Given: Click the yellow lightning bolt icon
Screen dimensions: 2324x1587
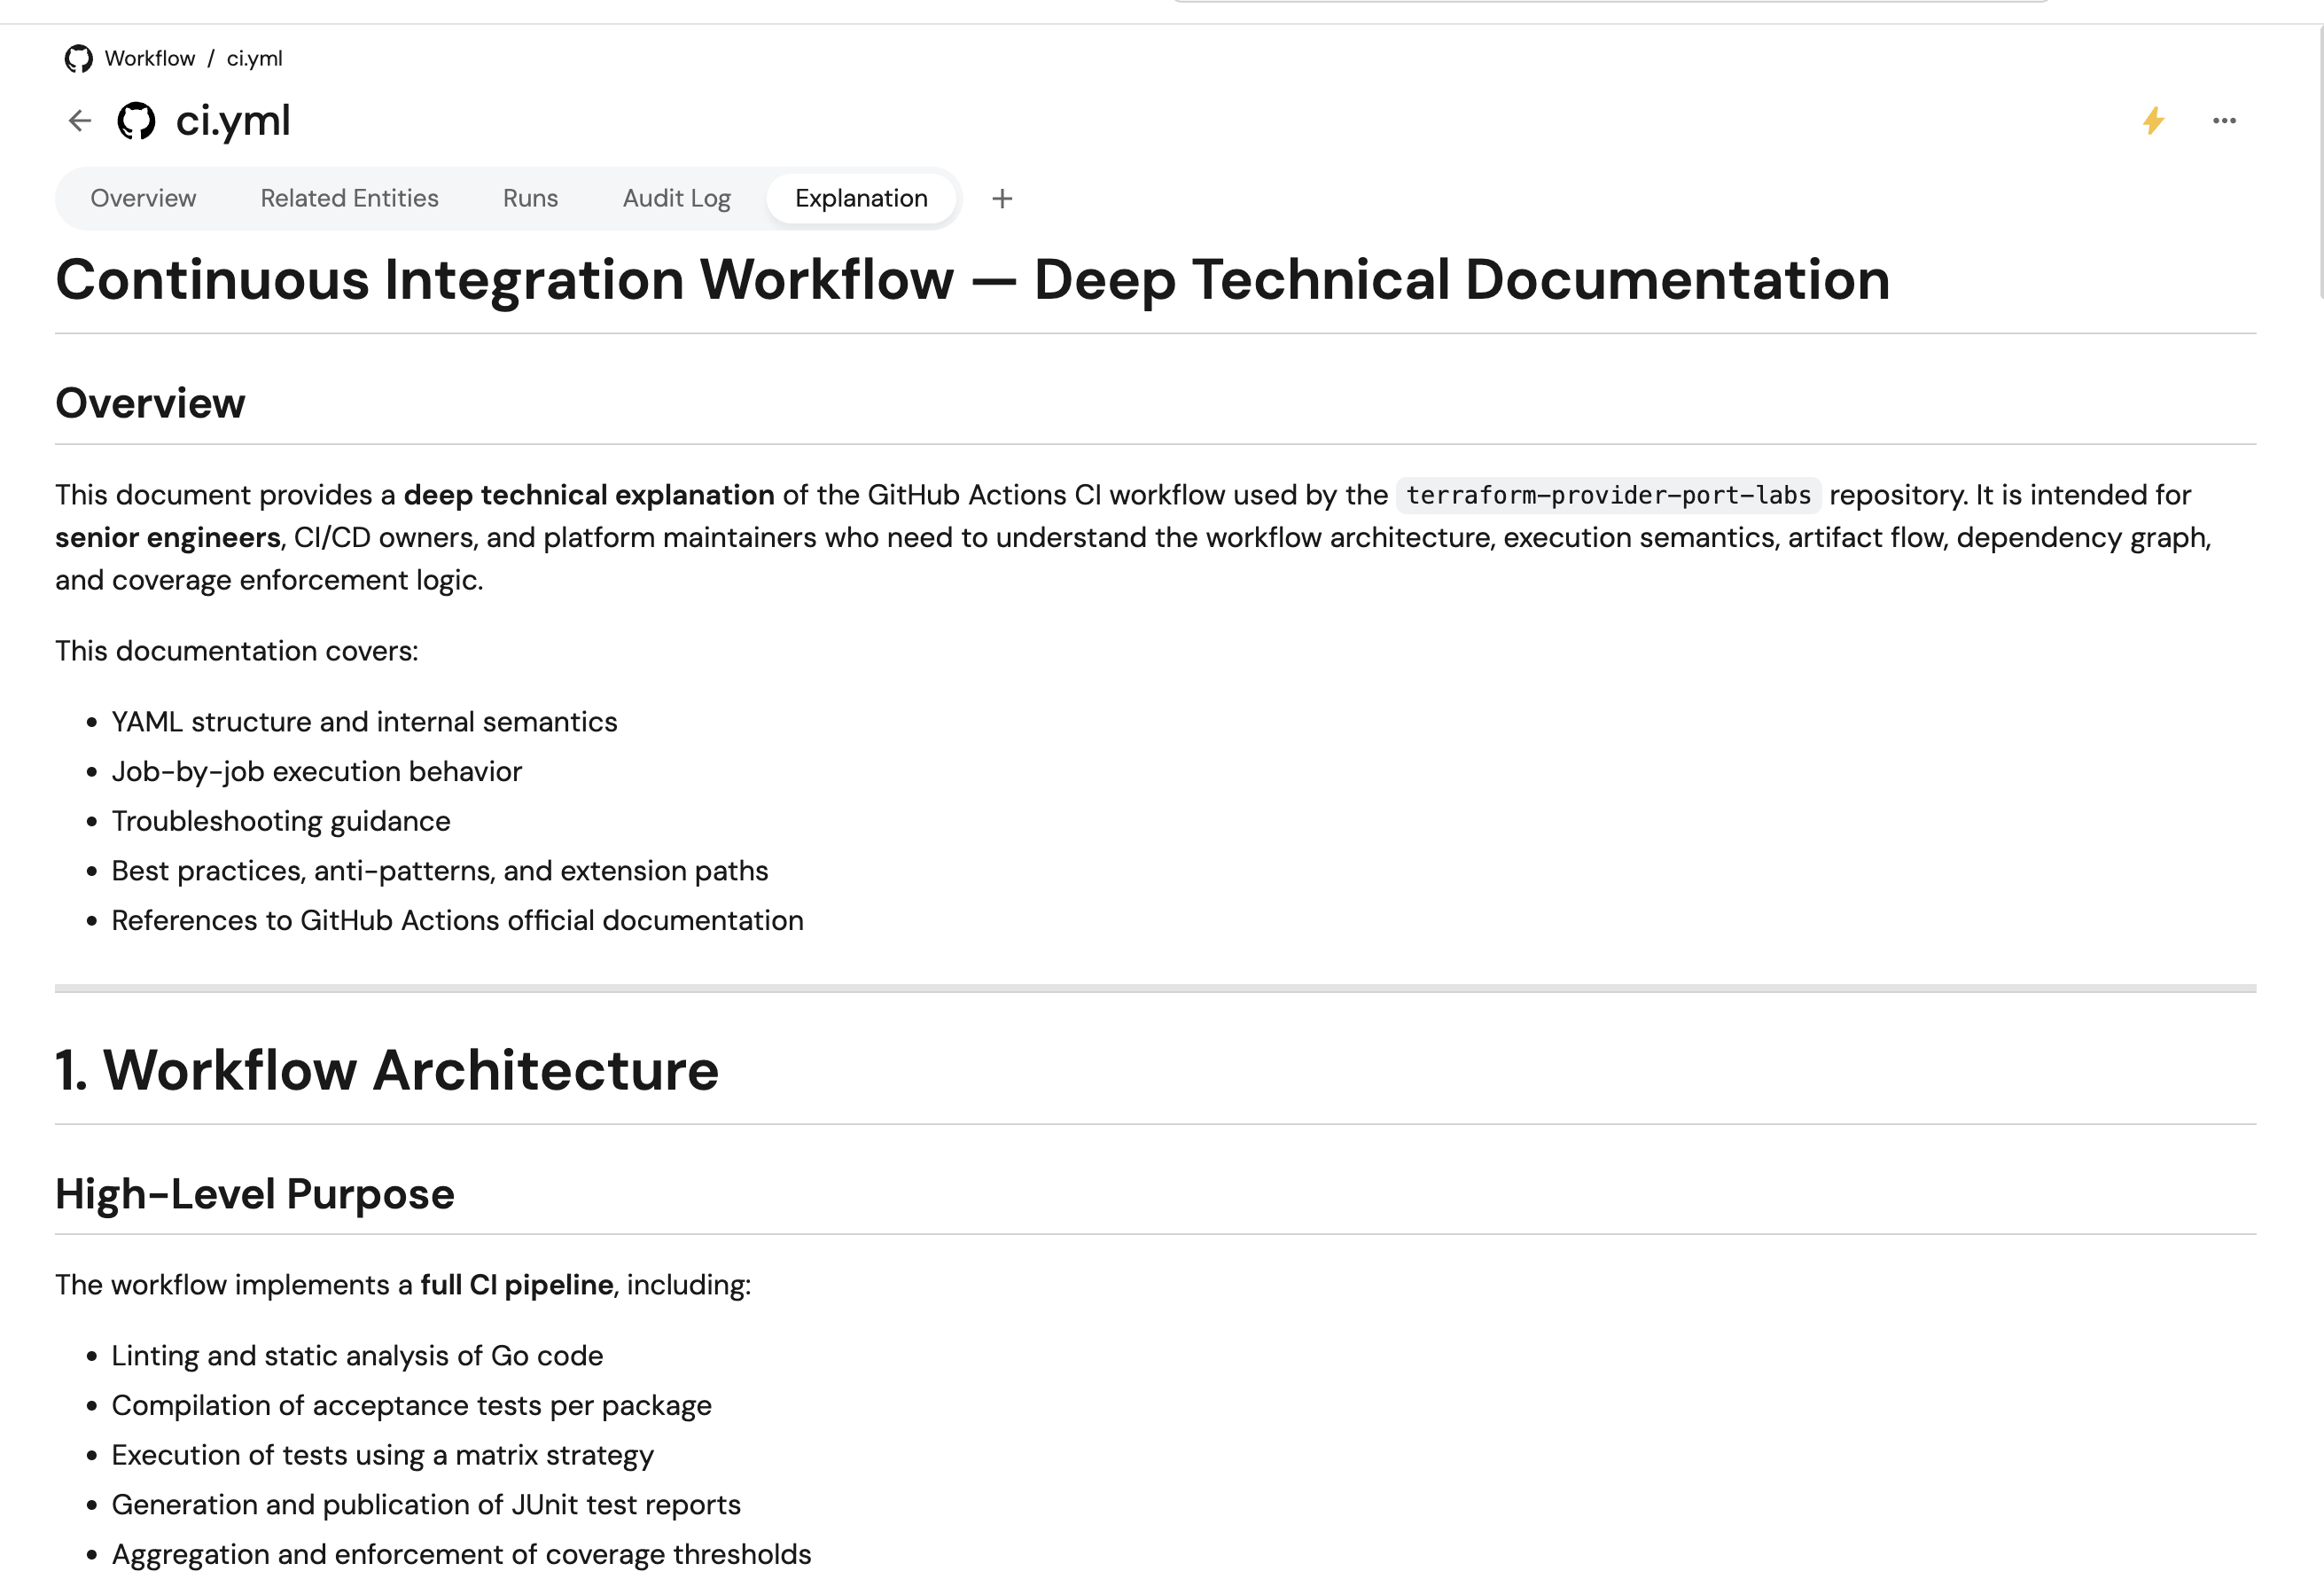Looking at the screenshot, I should 2153,121.
